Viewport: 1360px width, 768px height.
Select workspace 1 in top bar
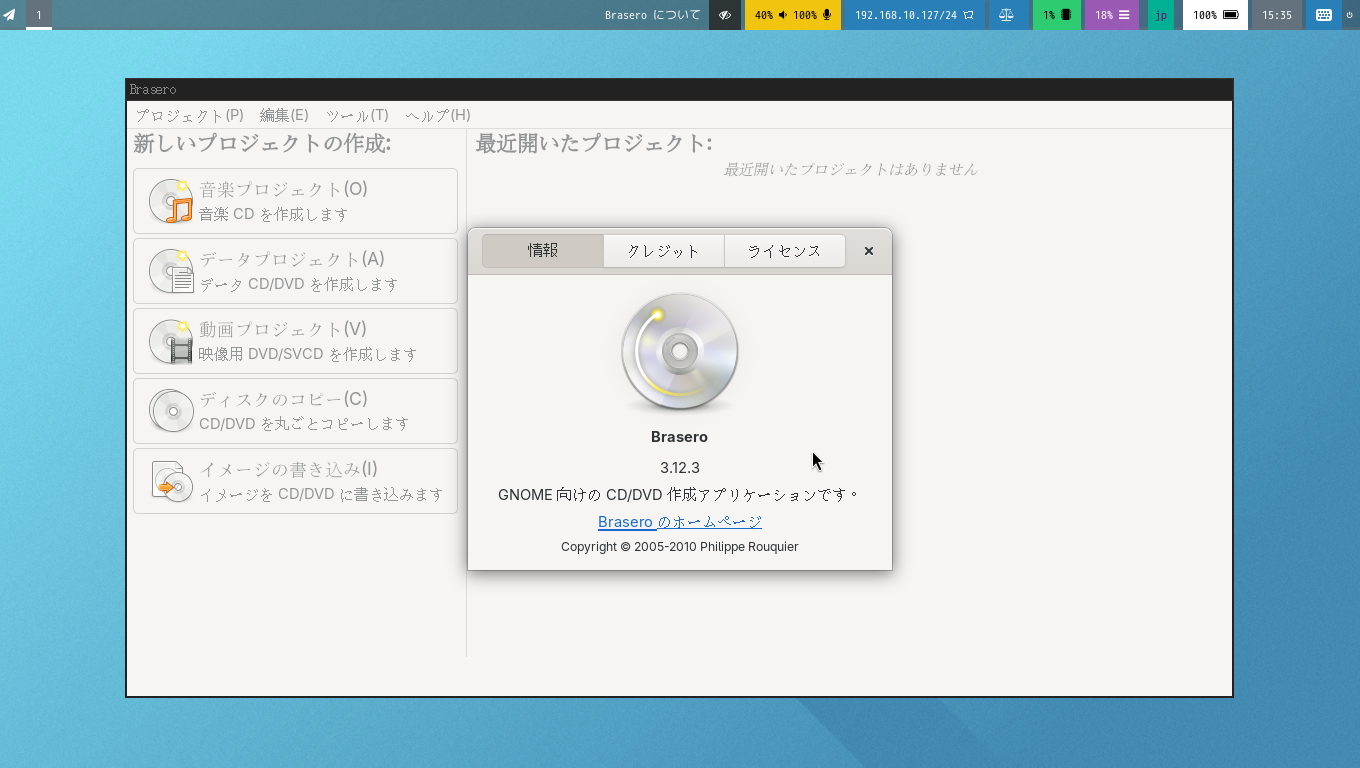click(39, 15)
